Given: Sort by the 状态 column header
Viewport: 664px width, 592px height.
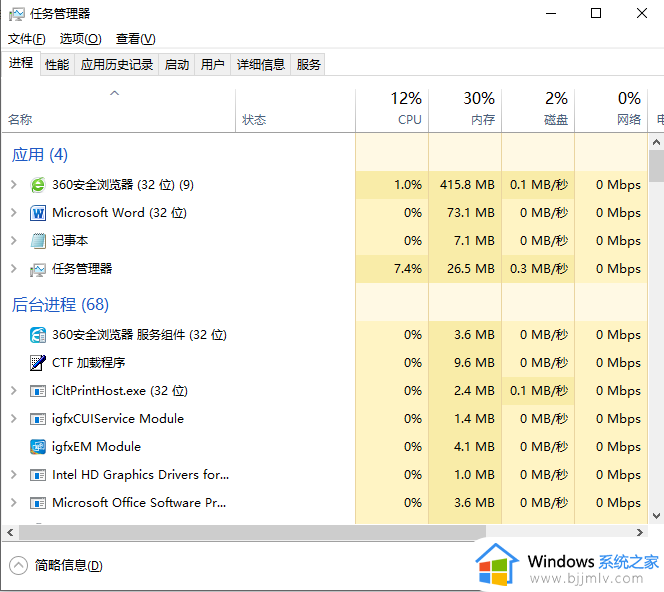Looking at the screenshot, I should point(295,111).
